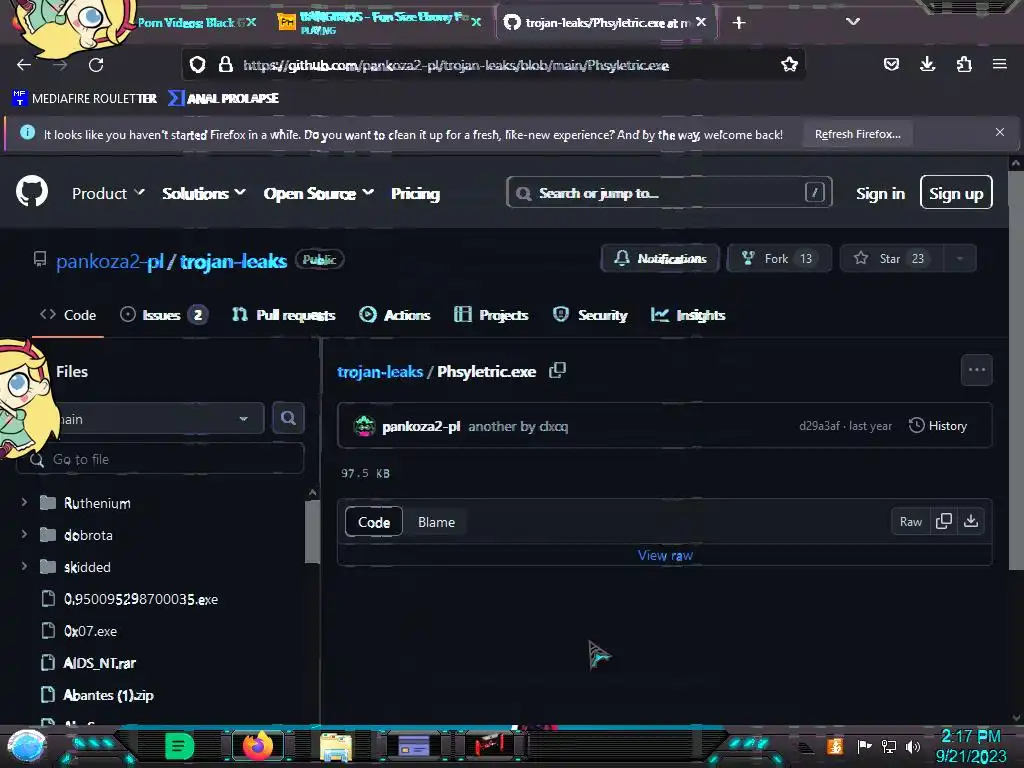Open the 0x07.exe file
The image size is (1024, 768).
[x=90, y=631]
